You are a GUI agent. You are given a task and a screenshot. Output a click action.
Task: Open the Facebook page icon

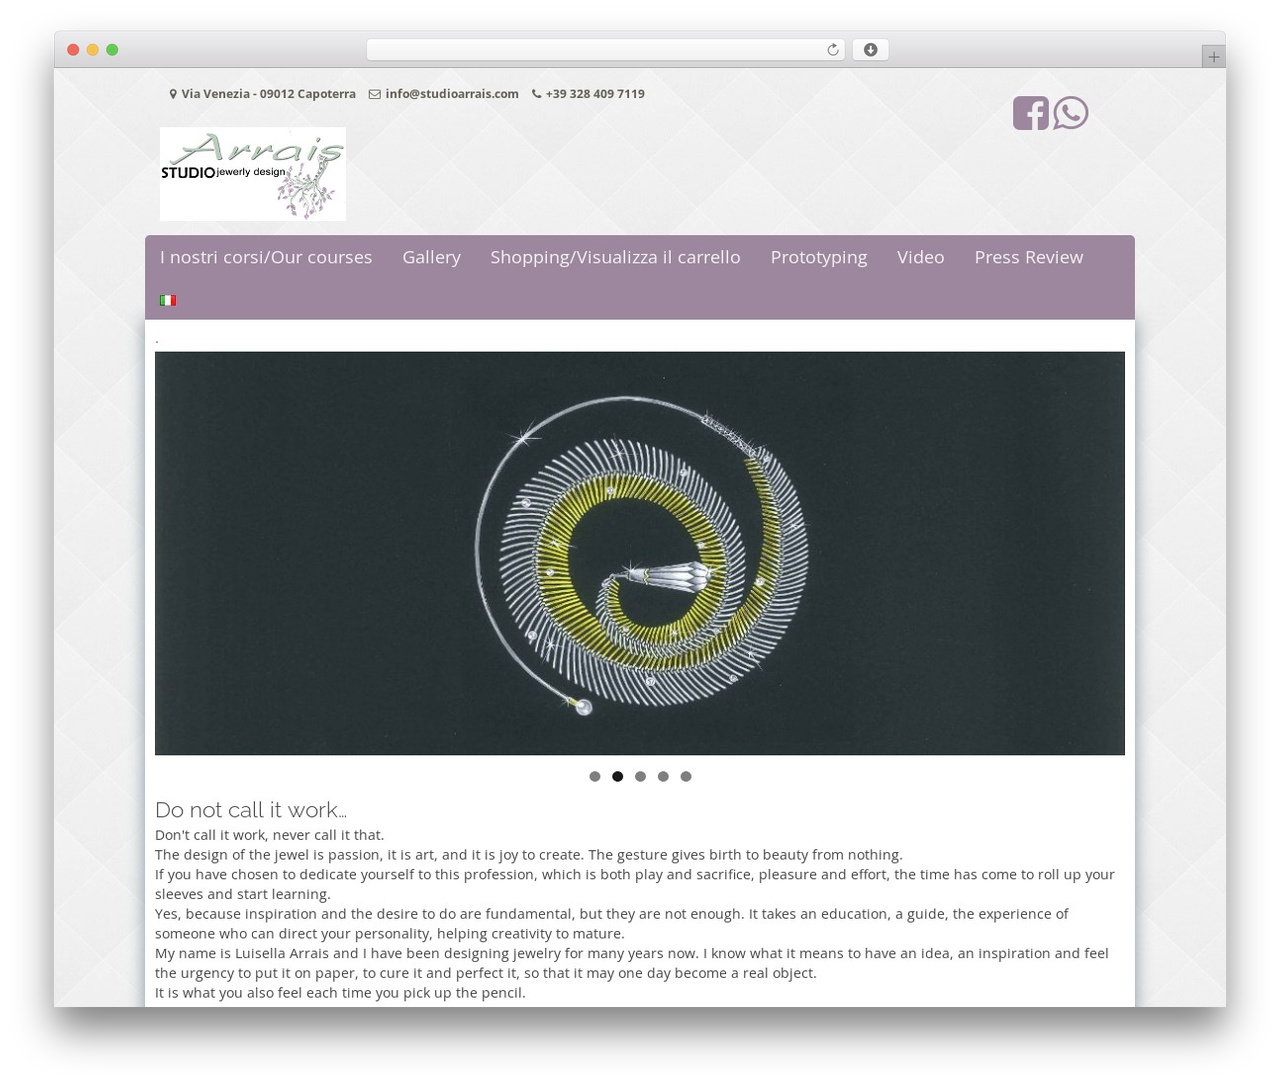tap(1030, 113)
